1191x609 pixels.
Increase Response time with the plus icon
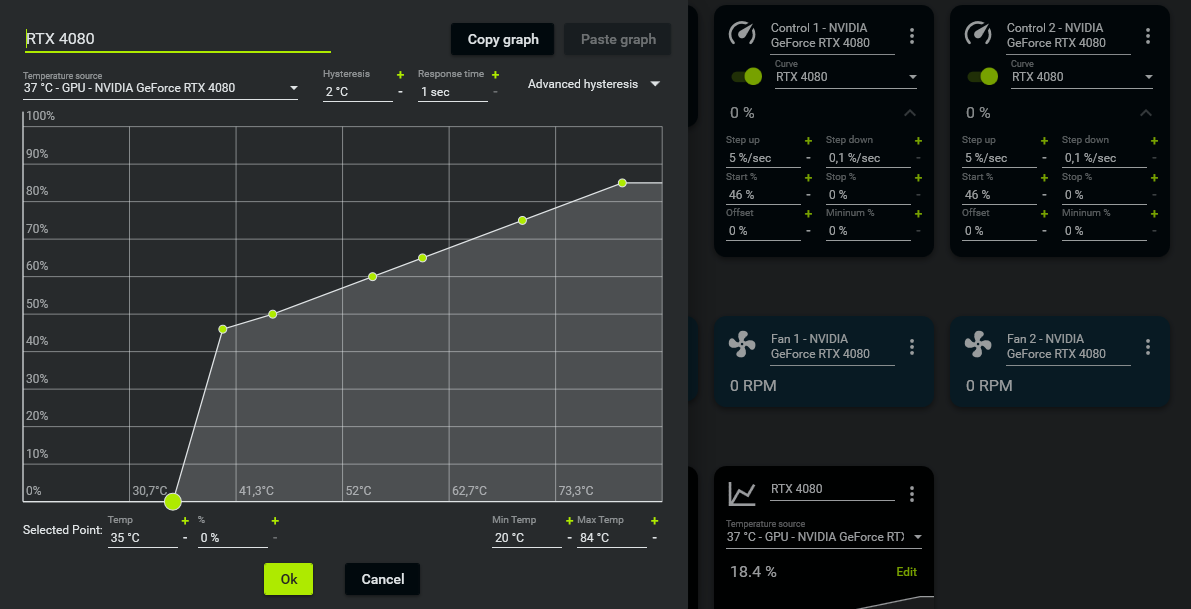pyautogui.click(x=495, y=74)
